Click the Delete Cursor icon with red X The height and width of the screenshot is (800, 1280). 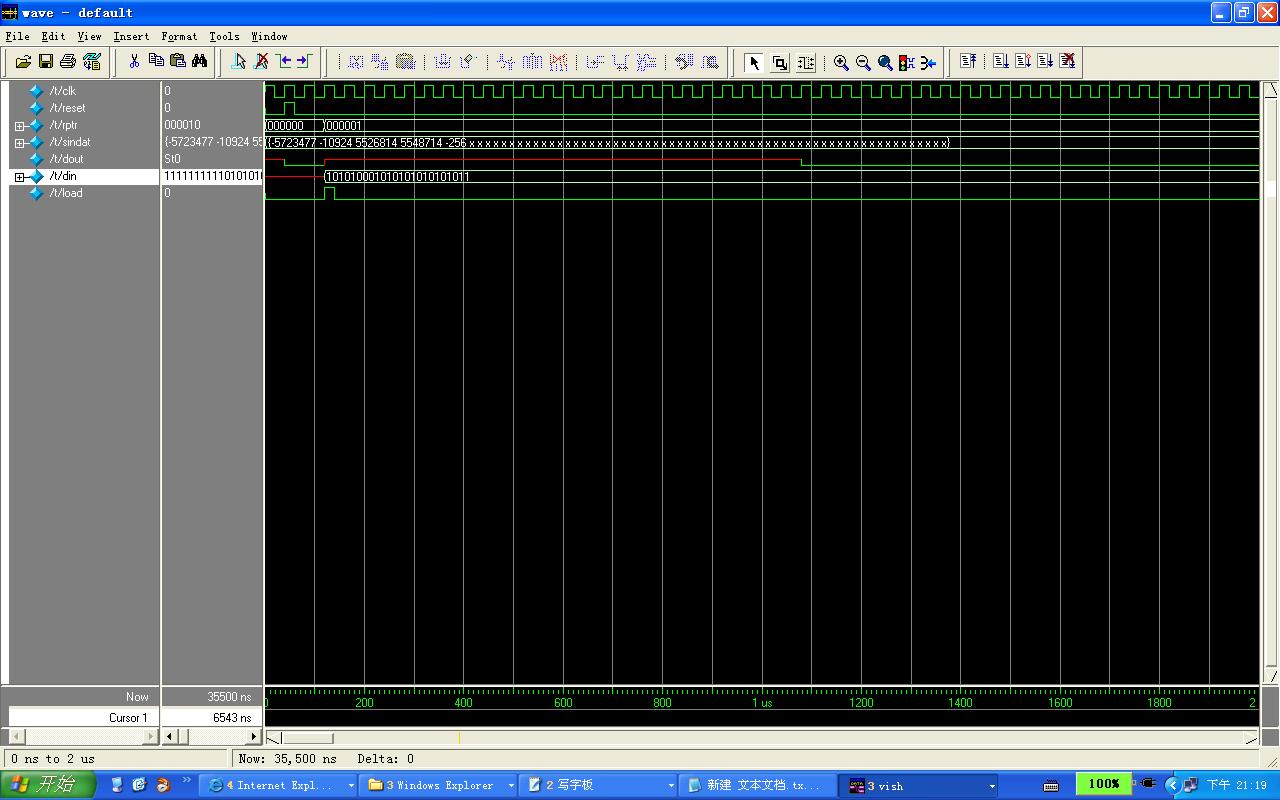(261, 62)
